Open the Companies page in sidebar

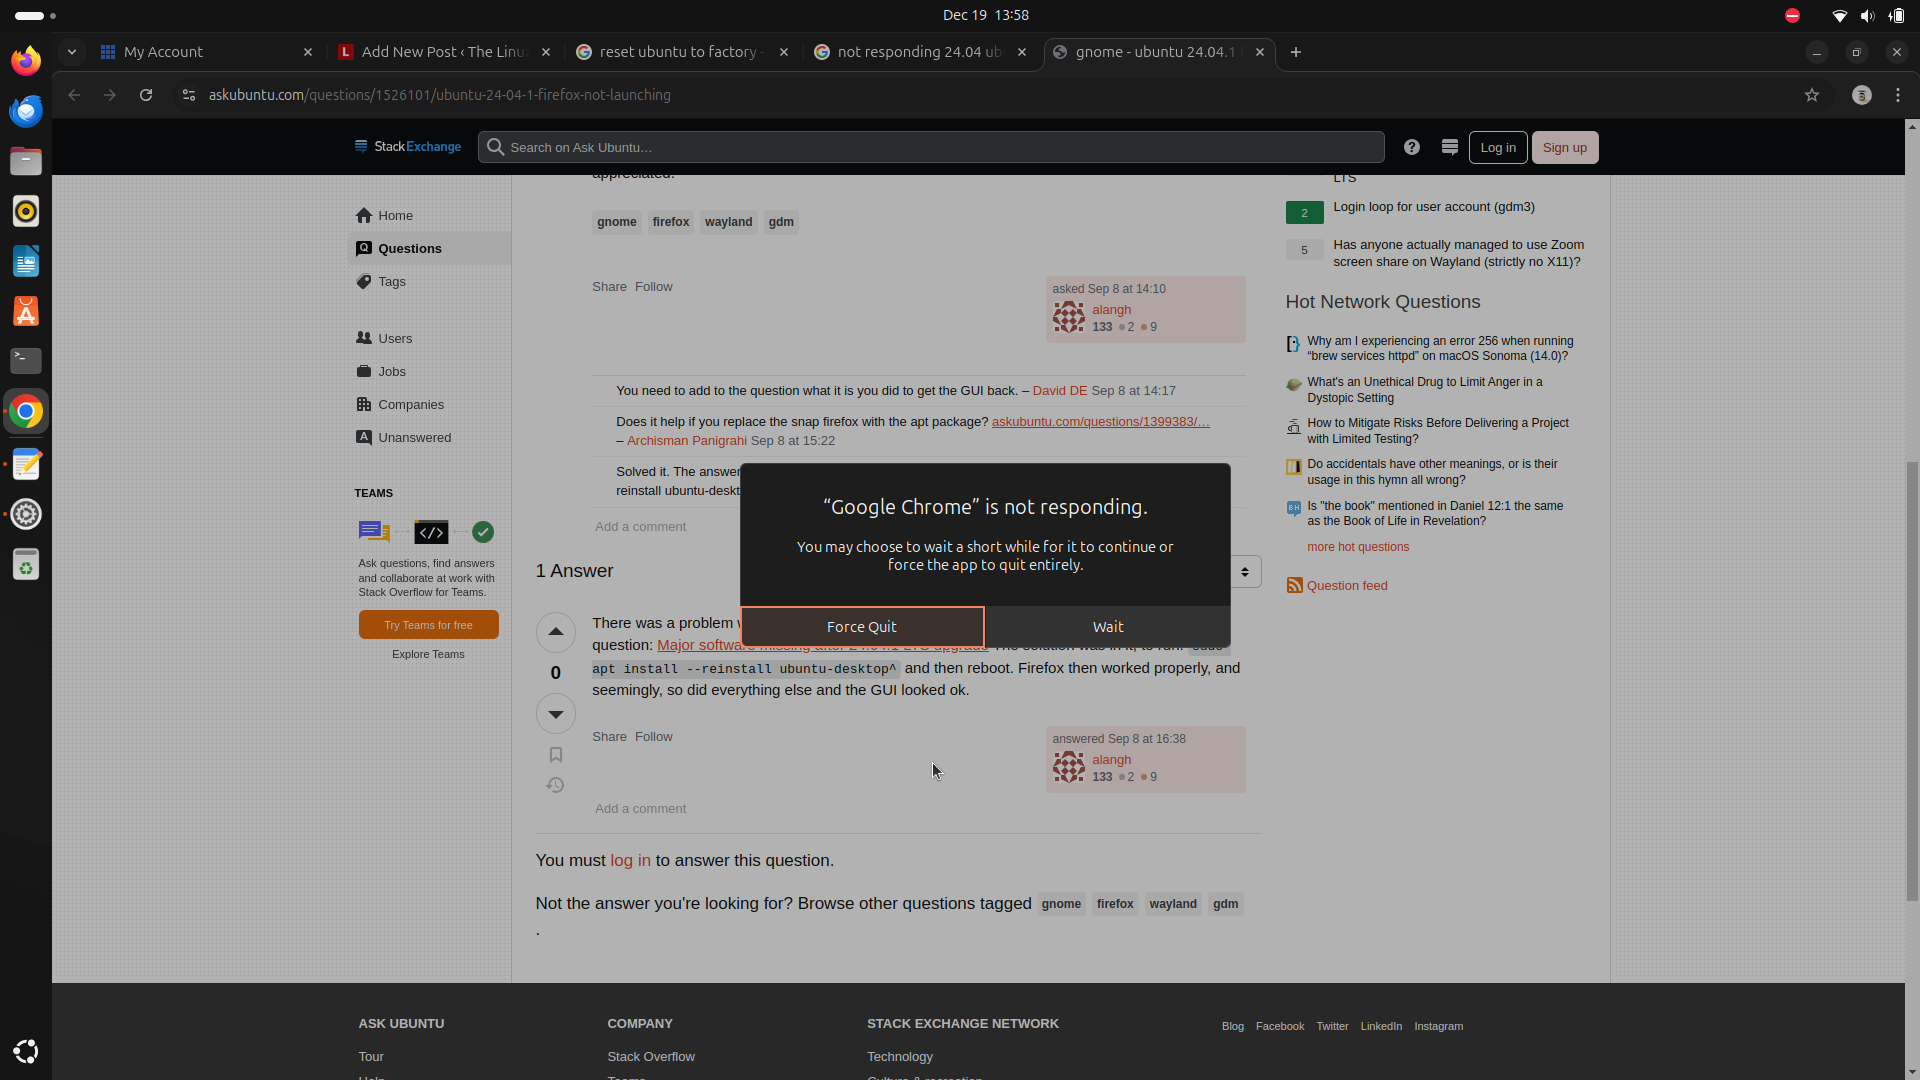tap(429, 404)
